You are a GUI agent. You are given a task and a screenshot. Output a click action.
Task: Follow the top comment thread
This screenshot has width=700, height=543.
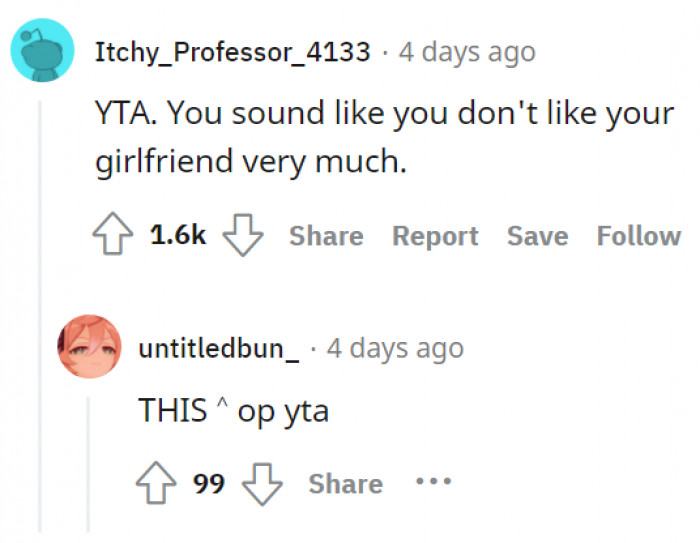[639, 236]
